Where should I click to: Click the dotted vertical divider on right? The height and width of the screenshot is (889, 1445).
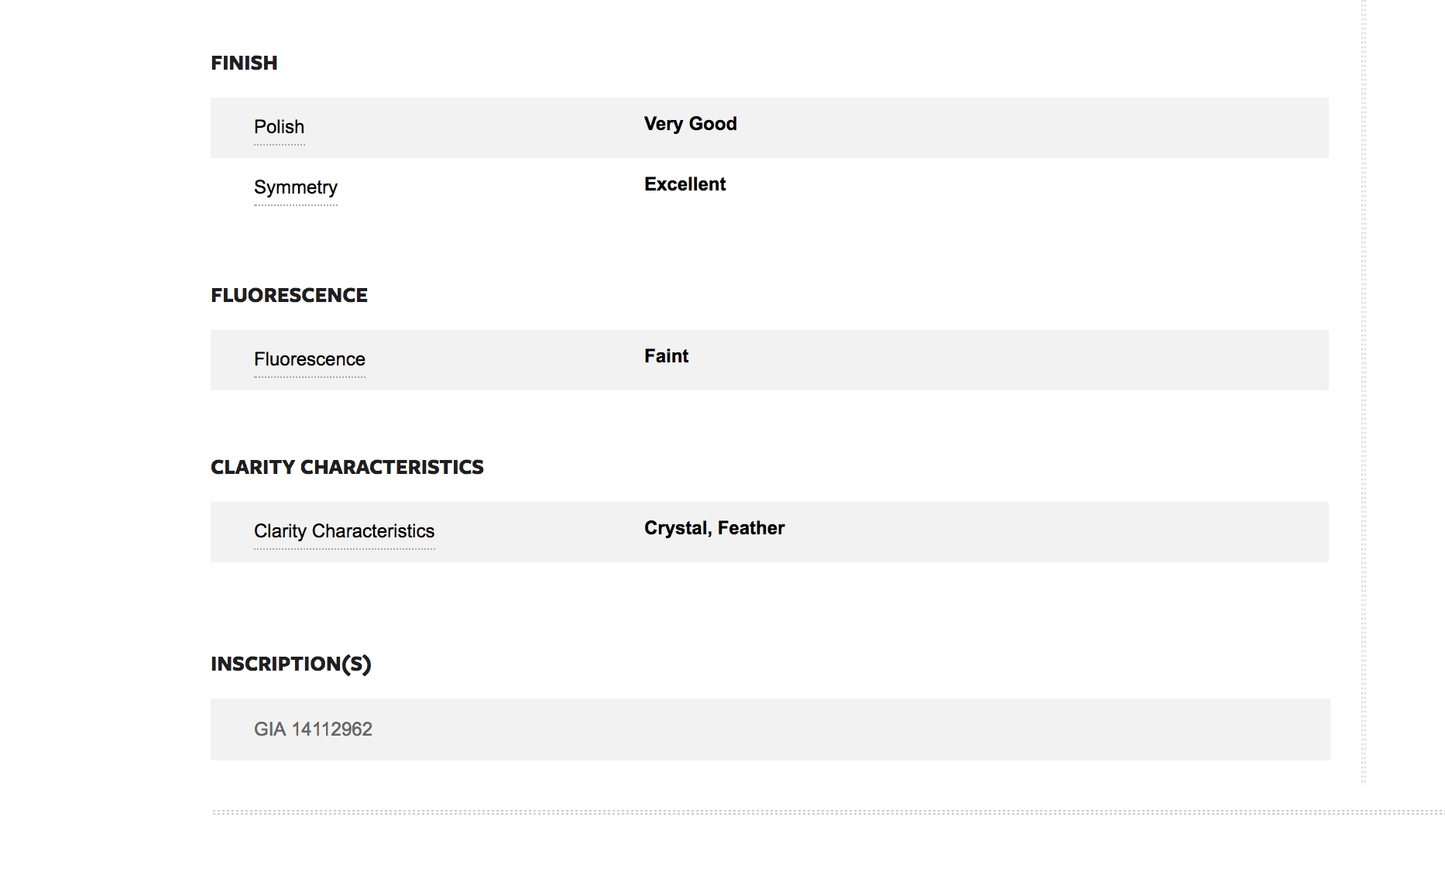click(1363, 390)
